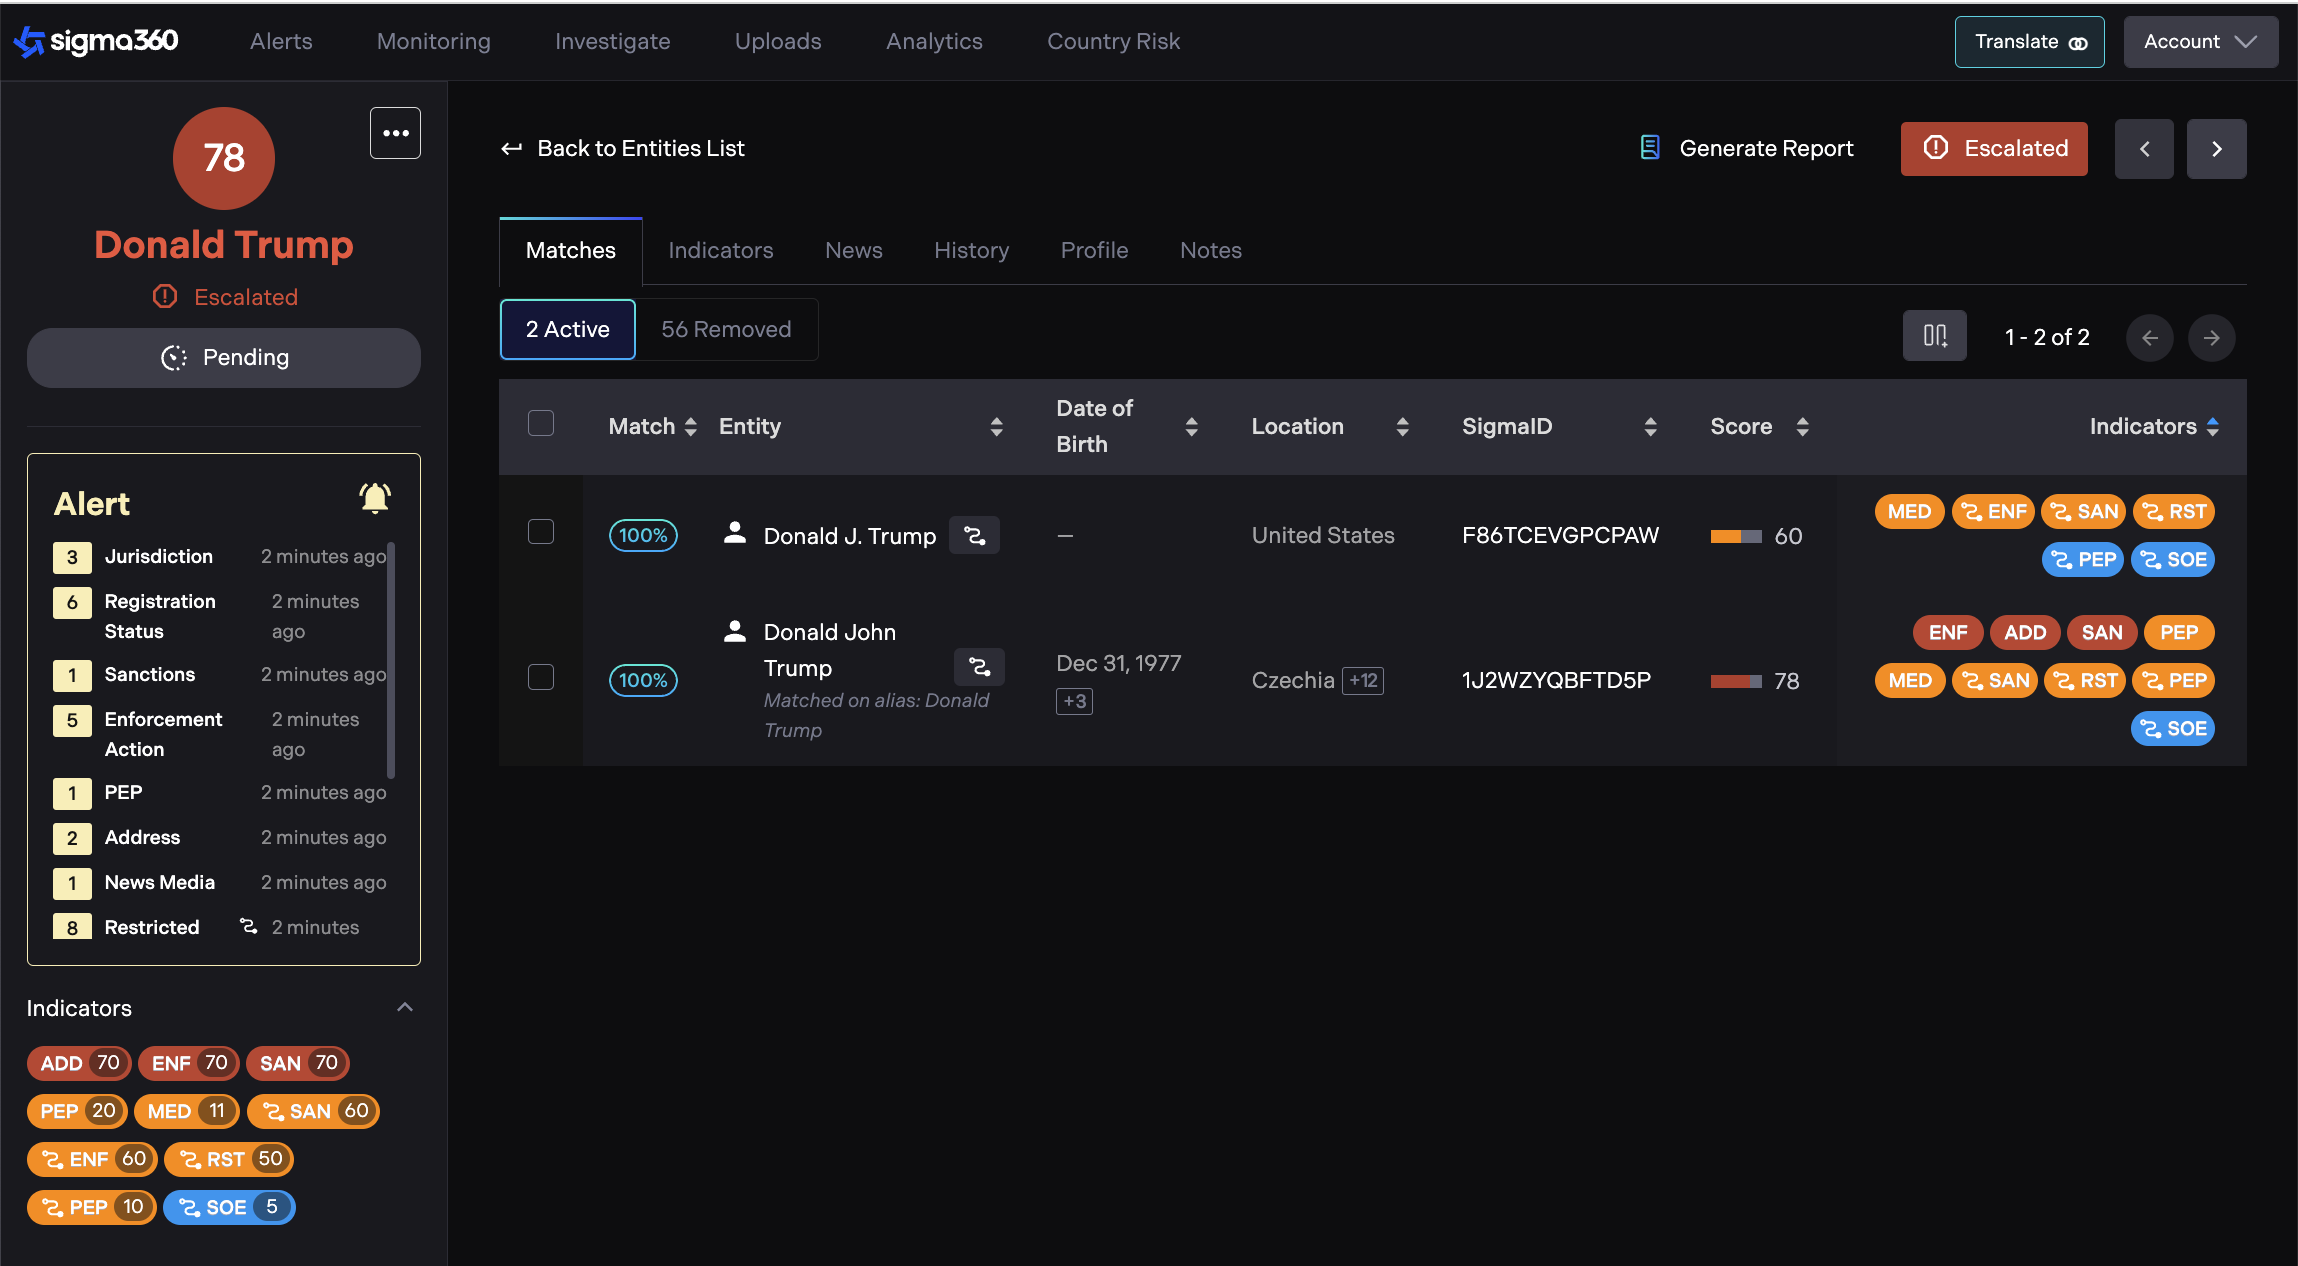
Task: Click network link icon beside Donald John Trump
Action: (x=979, y=667)
